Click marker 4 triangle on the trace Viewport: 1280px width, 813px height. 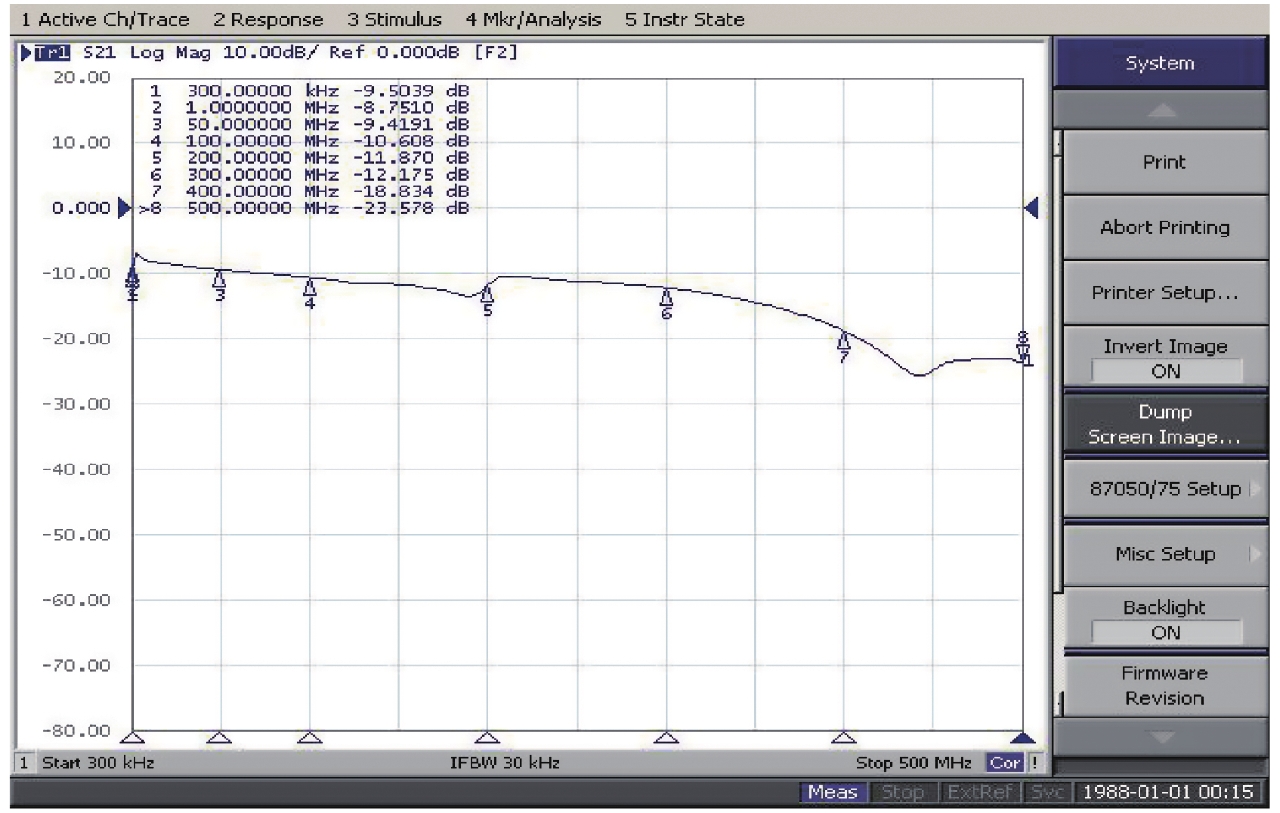click(310, 287)
